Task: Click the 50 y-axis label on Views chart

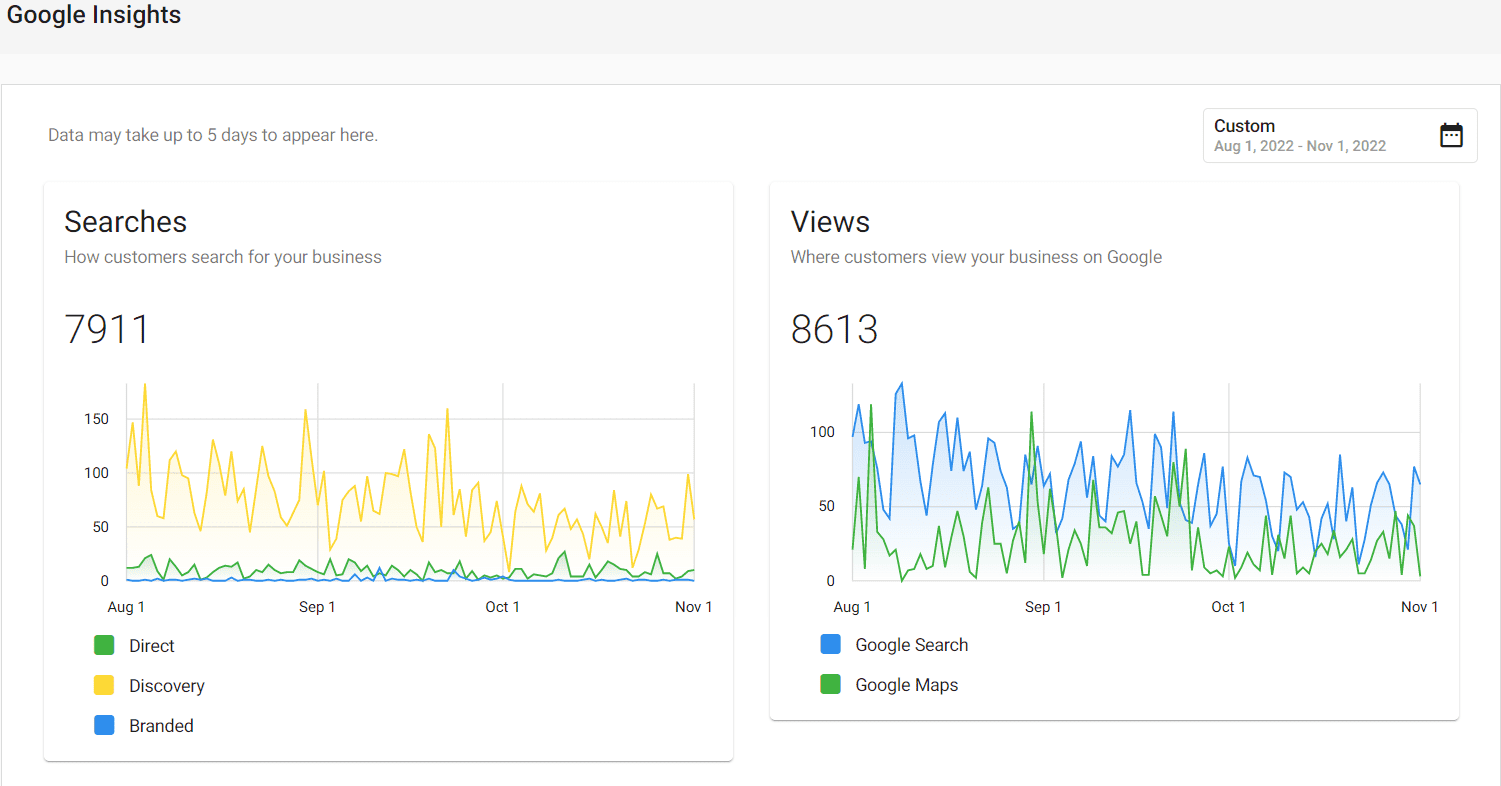Action: click(x=826, y=506)
